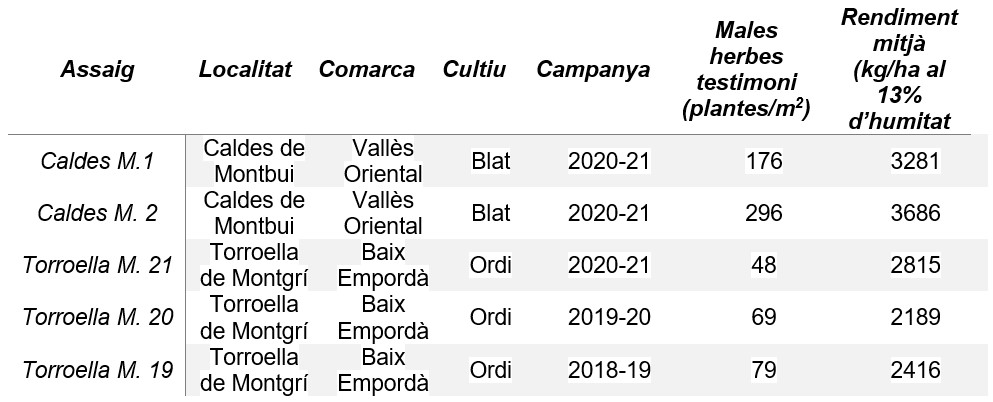Select the Blat cell in Caldes M.1 row
Viewport: 993px width, 402px height.
tap(491, 161)
